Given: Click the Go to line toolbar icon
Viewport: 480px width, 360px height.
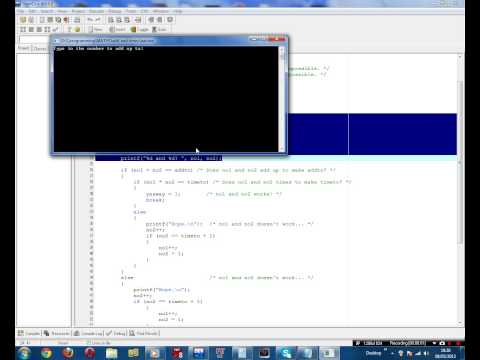Looking at the screenshot, I should [x=138, y=20].
